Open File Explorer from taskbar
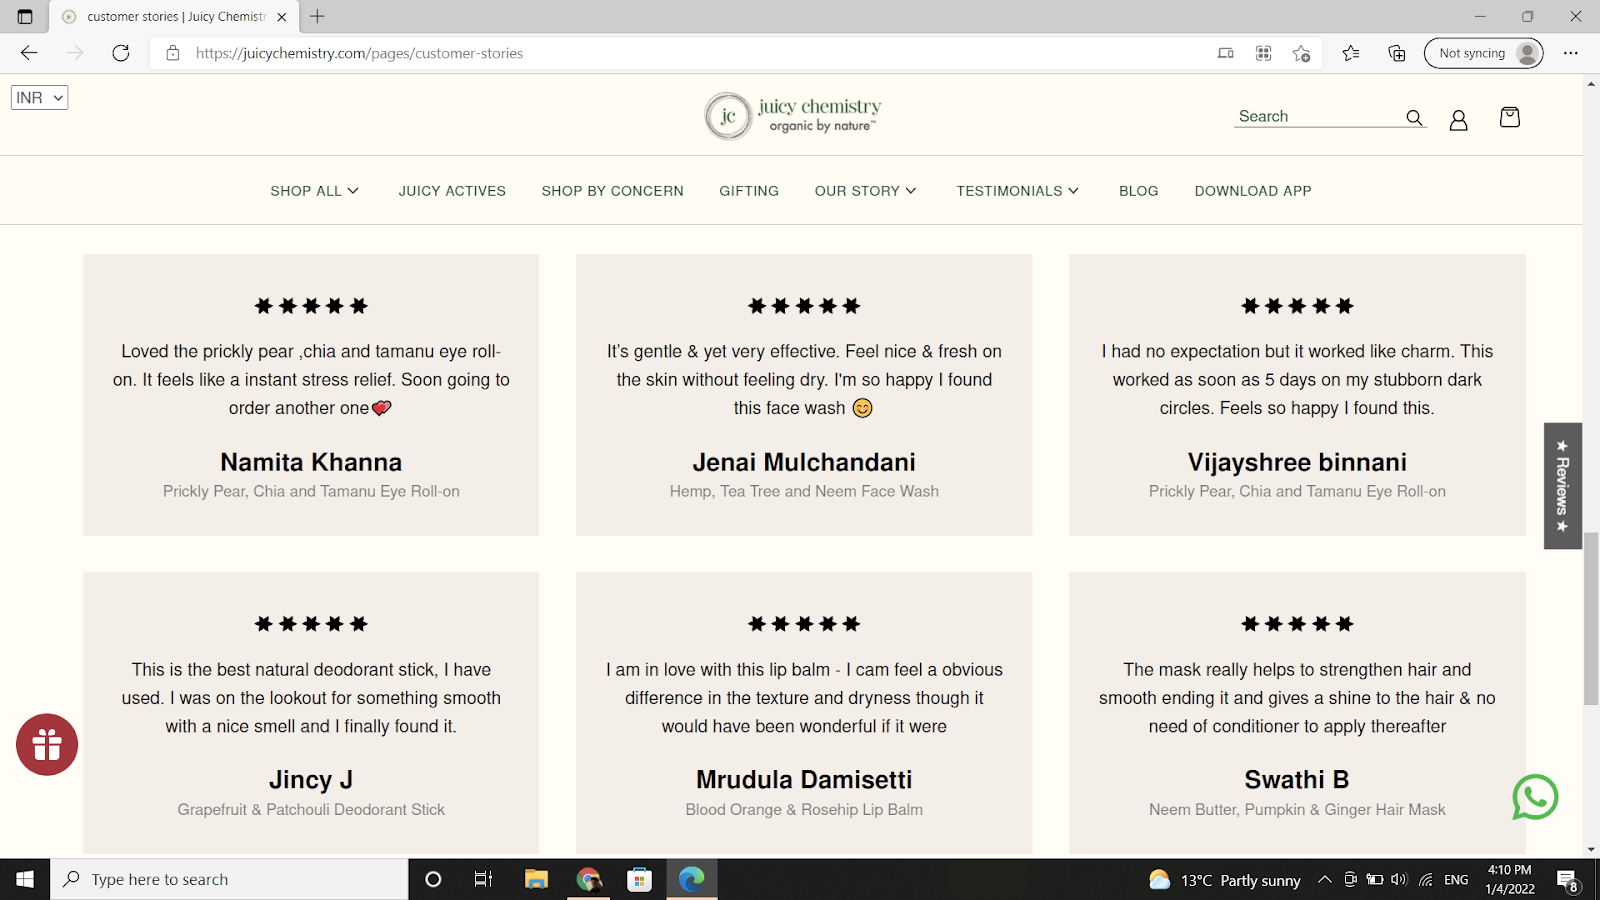 coord(537,879)
